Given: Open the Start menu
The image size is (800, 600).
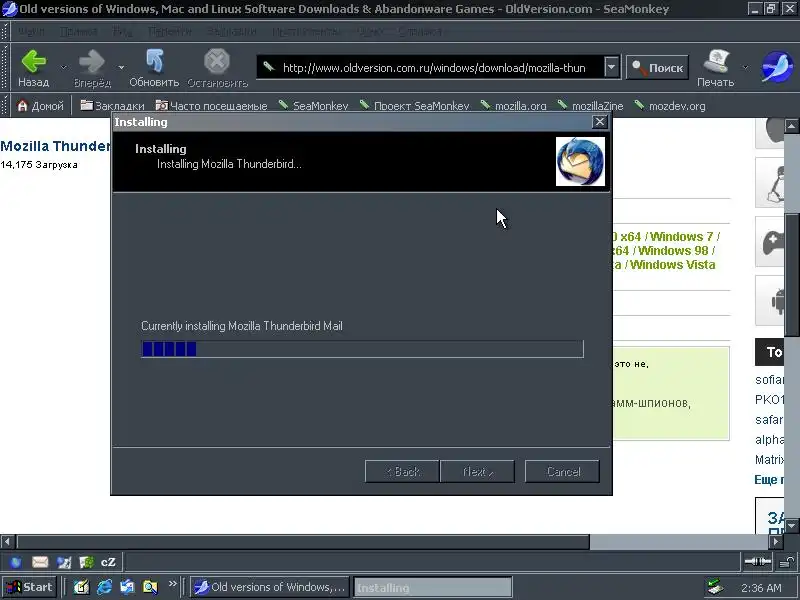Looking at the screenshot, I should click(29, 587).
